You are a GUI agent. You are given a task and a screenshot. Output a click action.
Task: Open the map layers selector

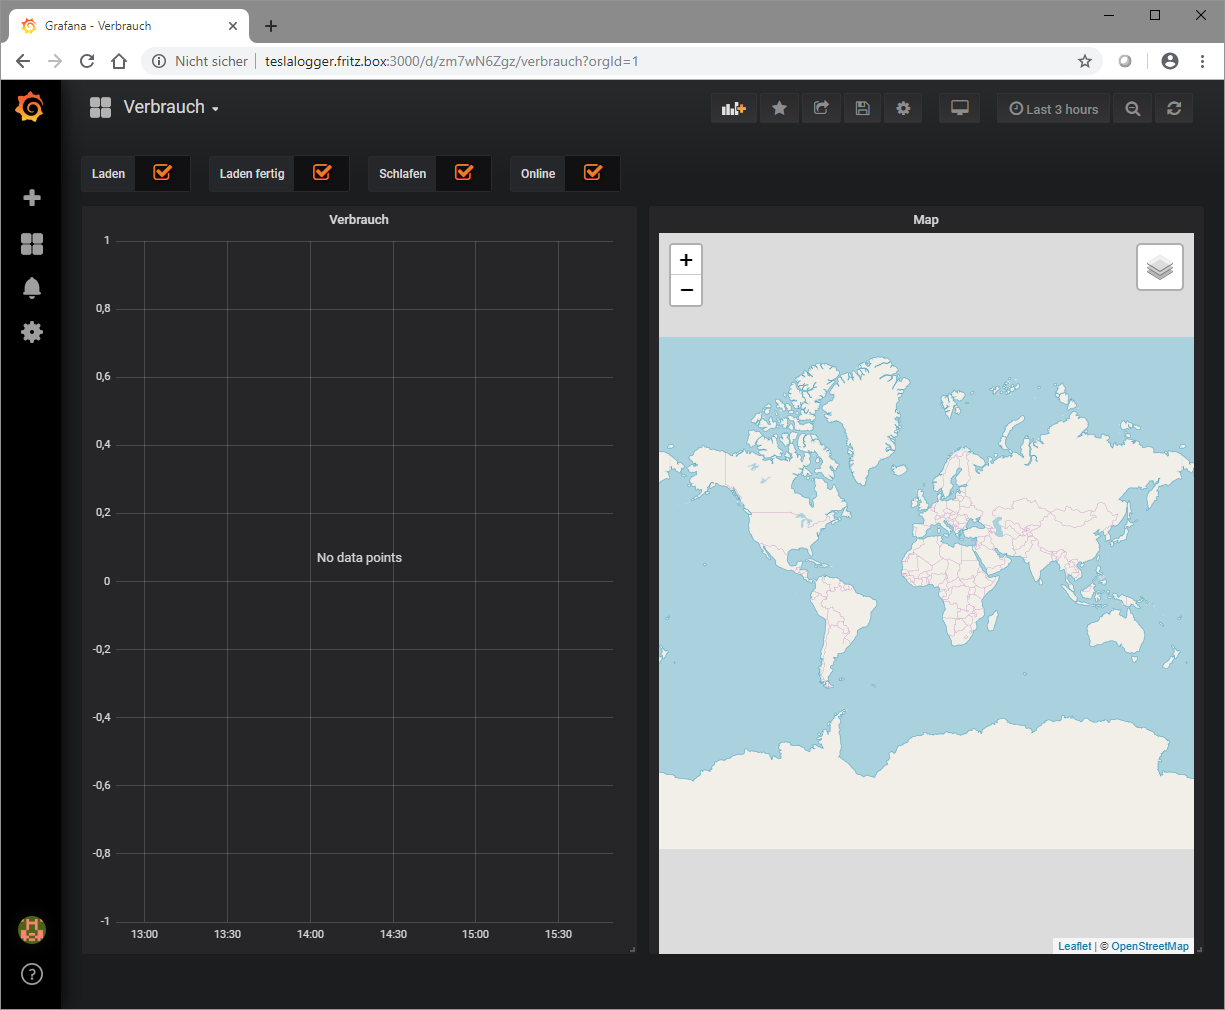pyautogui.click(x=1159, y=267)
